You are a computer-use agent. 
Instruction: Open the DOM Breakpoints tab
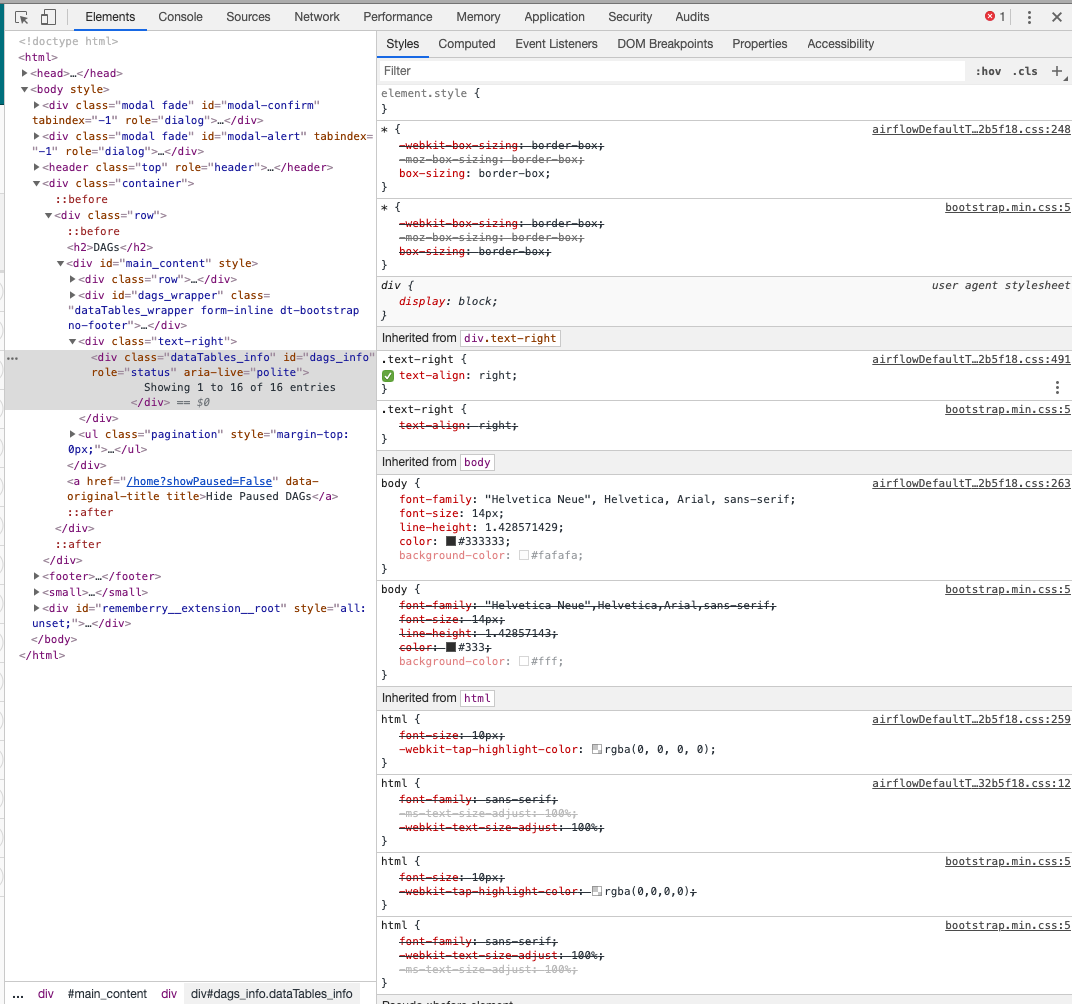point(665,44)
